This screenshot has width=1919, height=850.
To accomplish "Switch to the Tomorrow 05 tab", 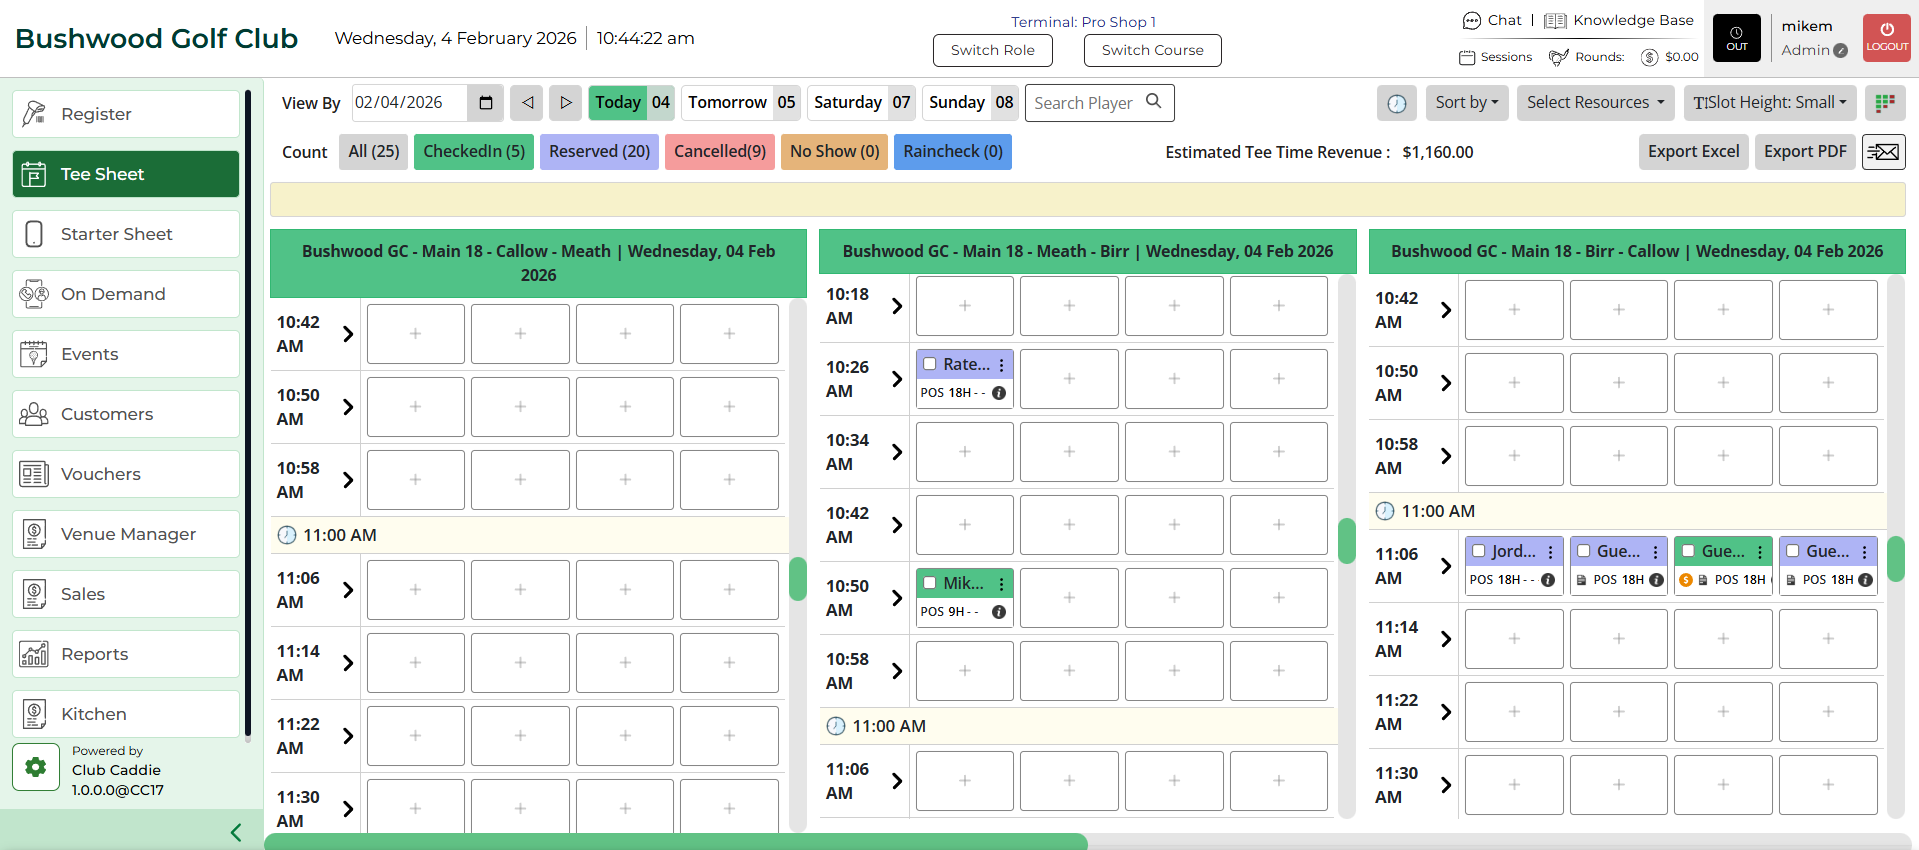I will tap(741, 103).
